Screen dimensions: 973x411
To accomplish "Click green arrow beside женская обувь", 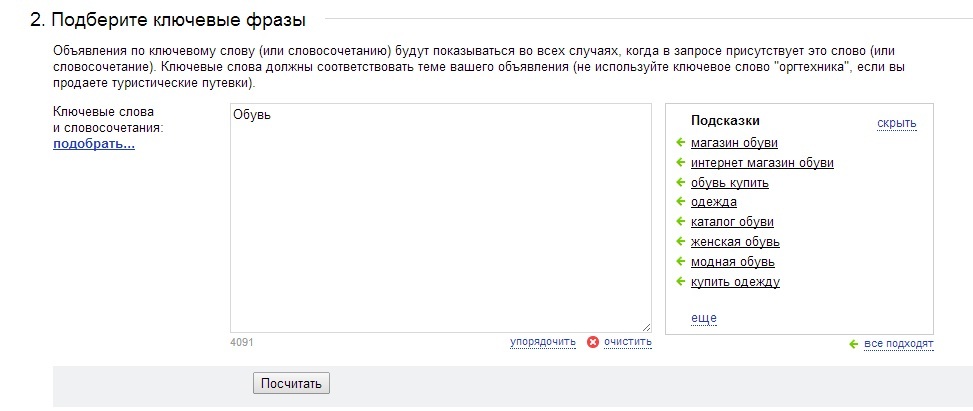I will click(680, 242).
